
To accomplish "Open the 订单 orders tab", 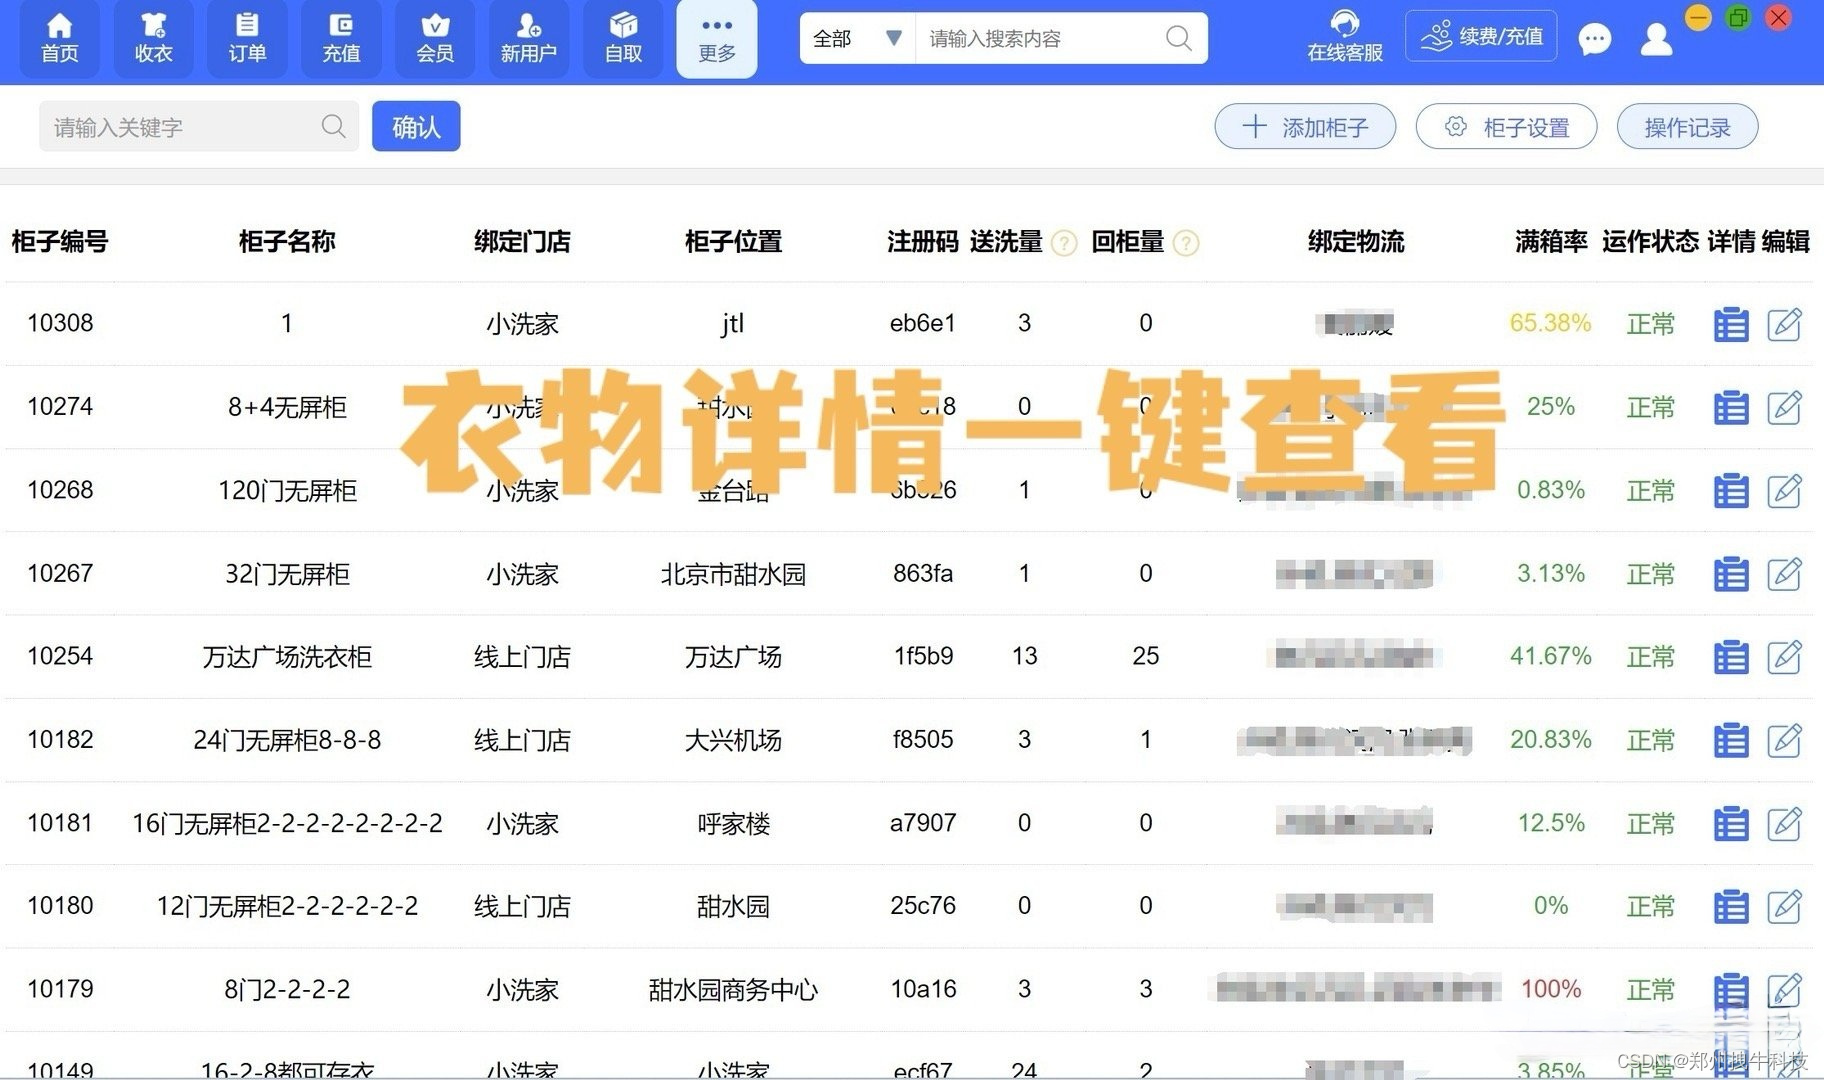I will pyautogui.click(x=247, y=38).
